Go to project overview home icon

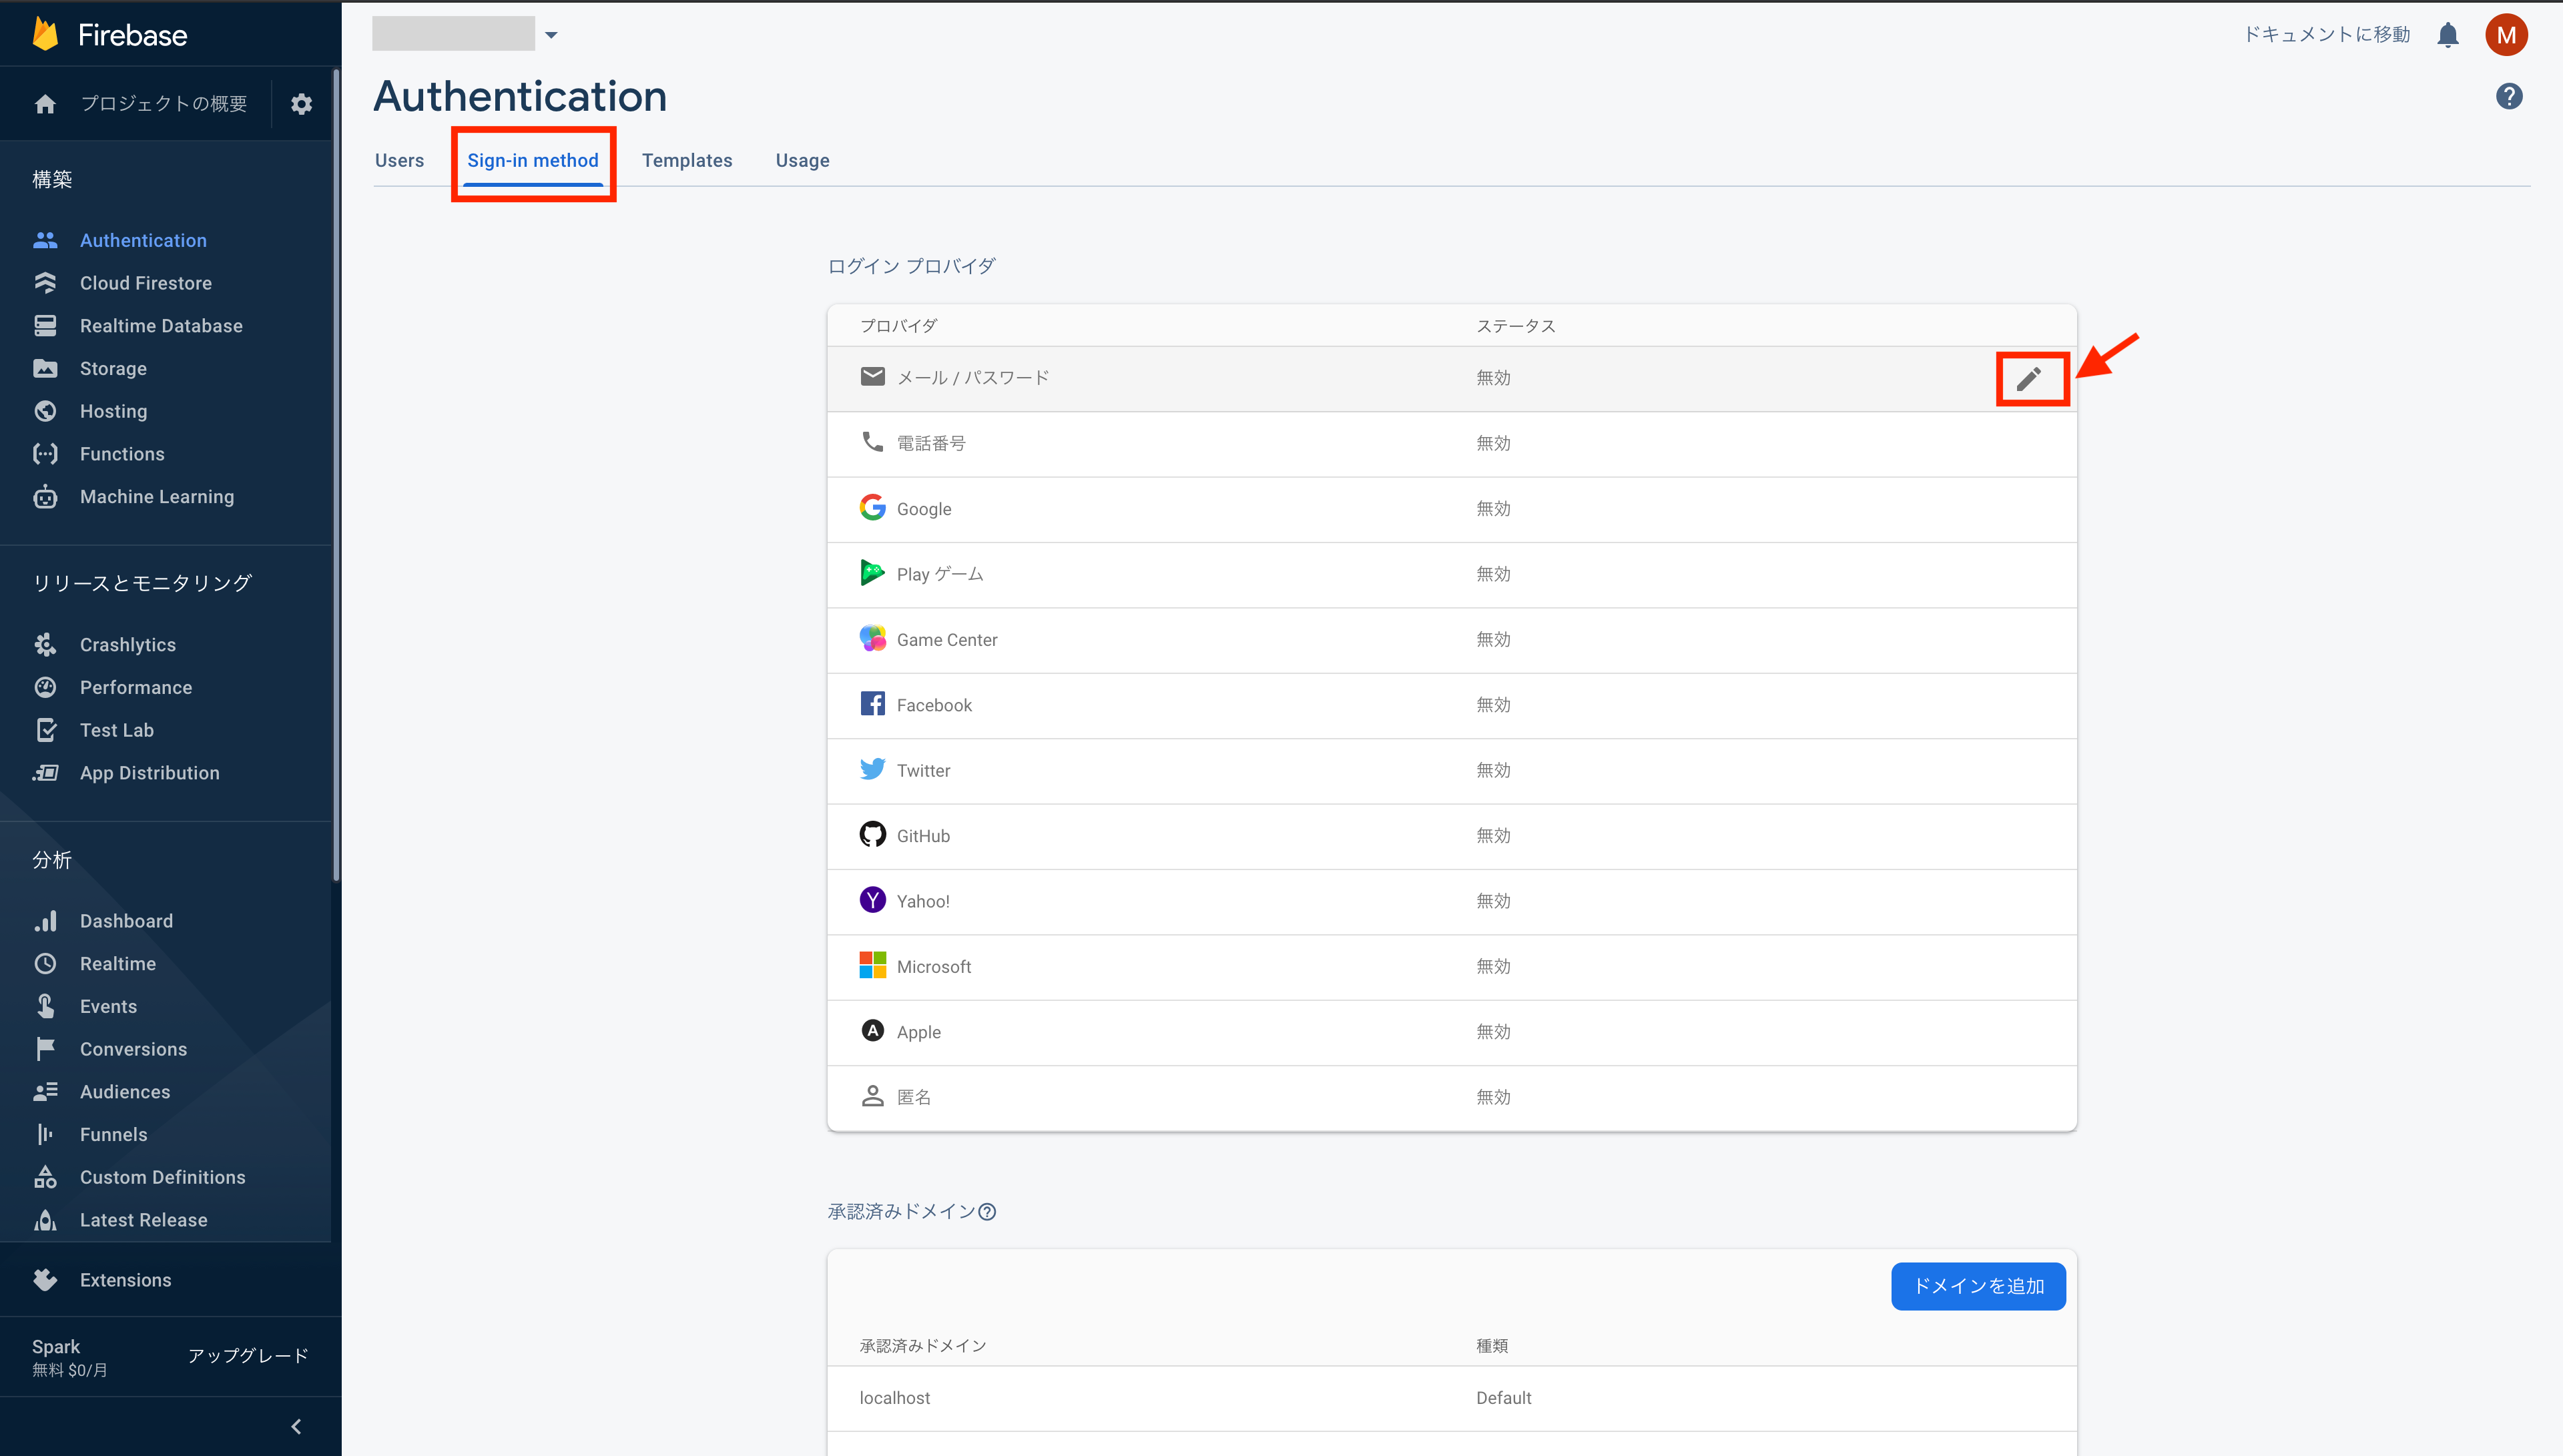point(45,104)
